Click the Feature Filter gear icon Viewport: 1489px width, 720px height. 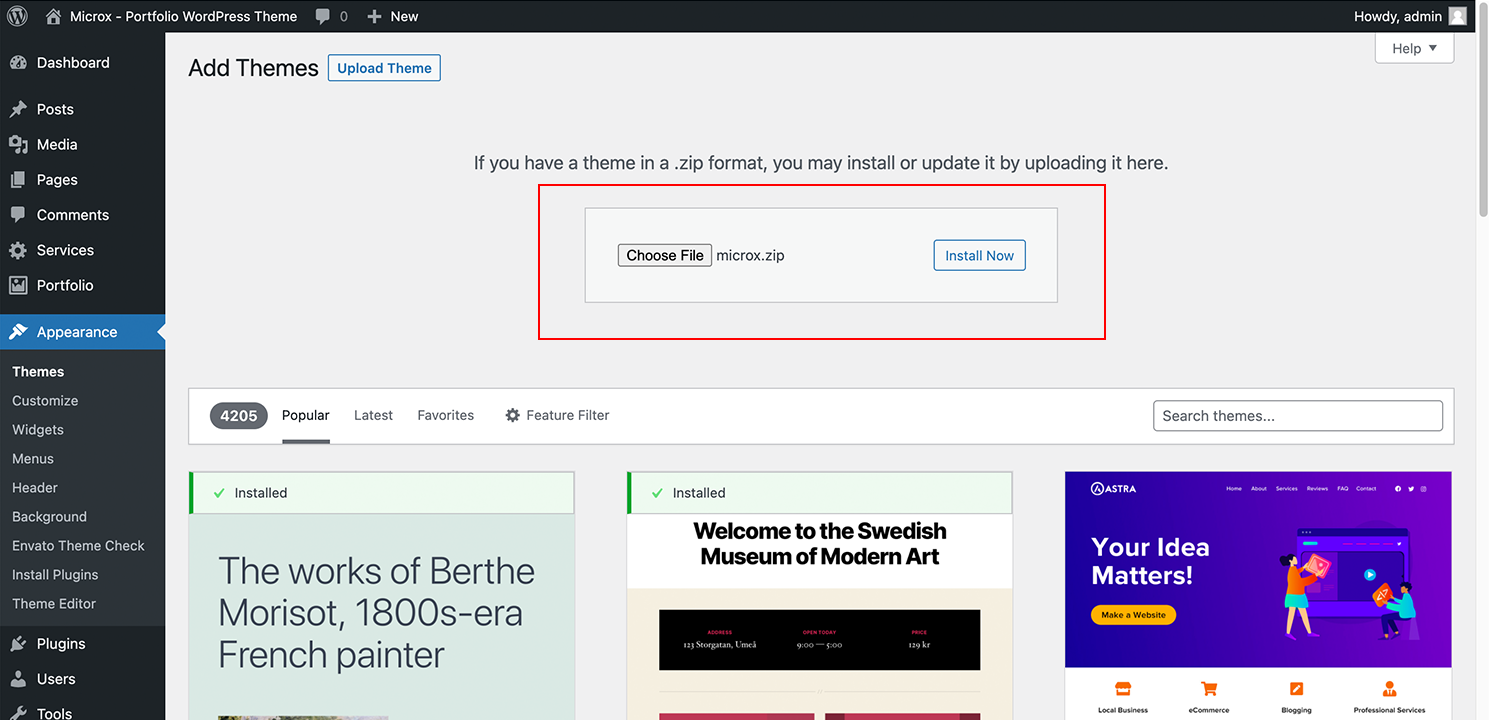pos(513,415)
